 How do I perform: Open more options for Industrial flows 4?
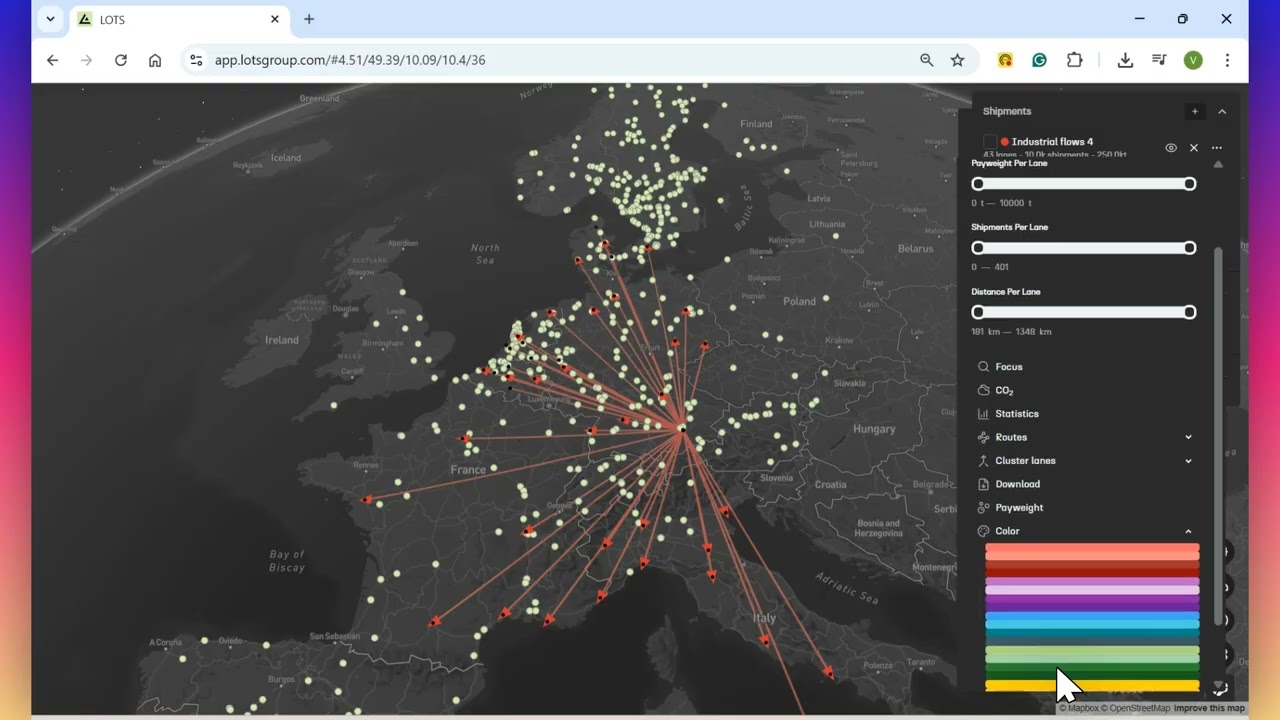pyautogui.click(x=1217, y=148)
